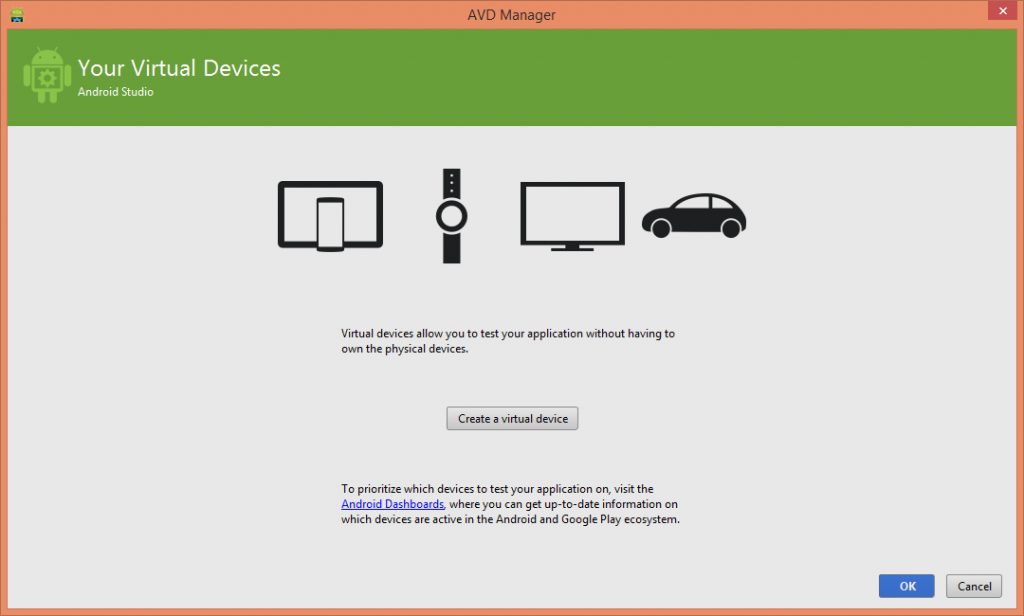This screenshot has width=1024, height=616.
Task: Click the 'Your Virtual Devices' heading
Action: coord(179,68)
